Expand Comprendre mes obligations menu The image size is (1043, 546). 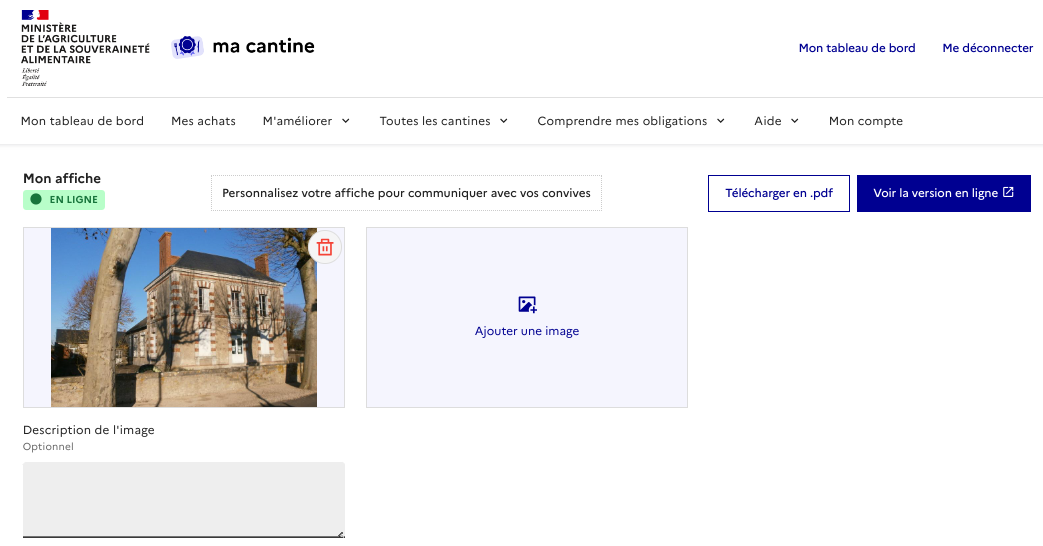631,121
